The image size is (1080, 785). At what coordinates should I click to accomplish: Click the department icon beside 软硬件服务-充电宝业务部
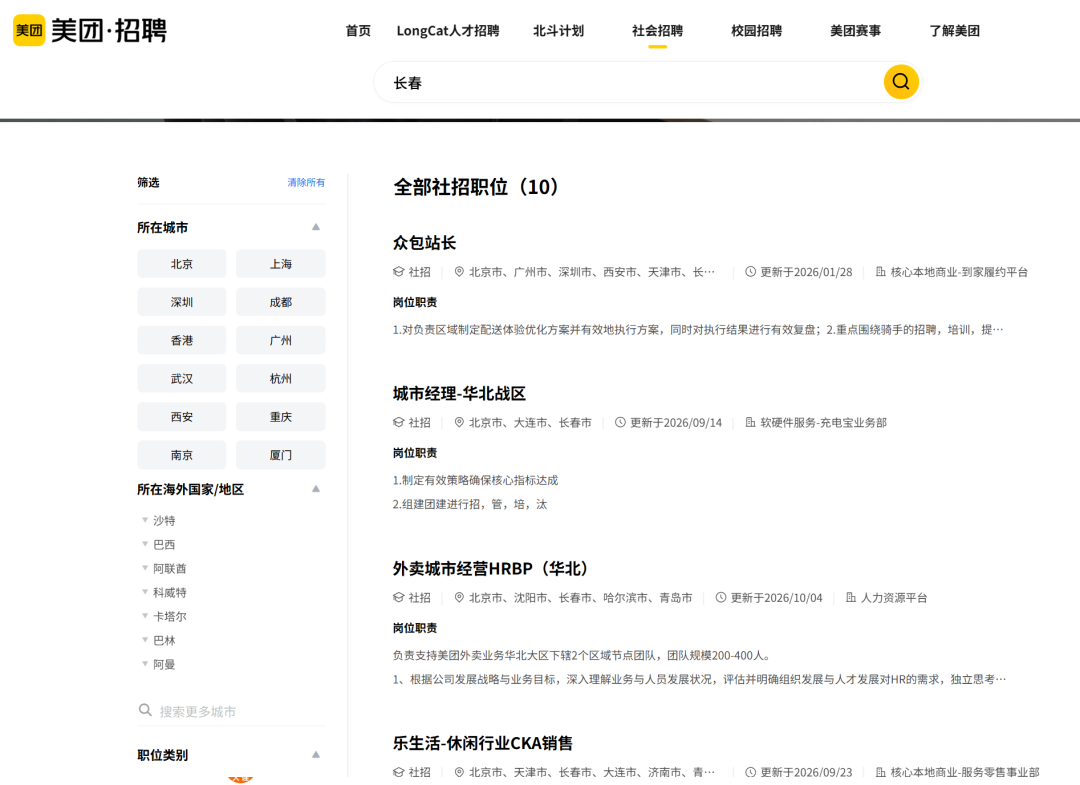tap(750, 422)
